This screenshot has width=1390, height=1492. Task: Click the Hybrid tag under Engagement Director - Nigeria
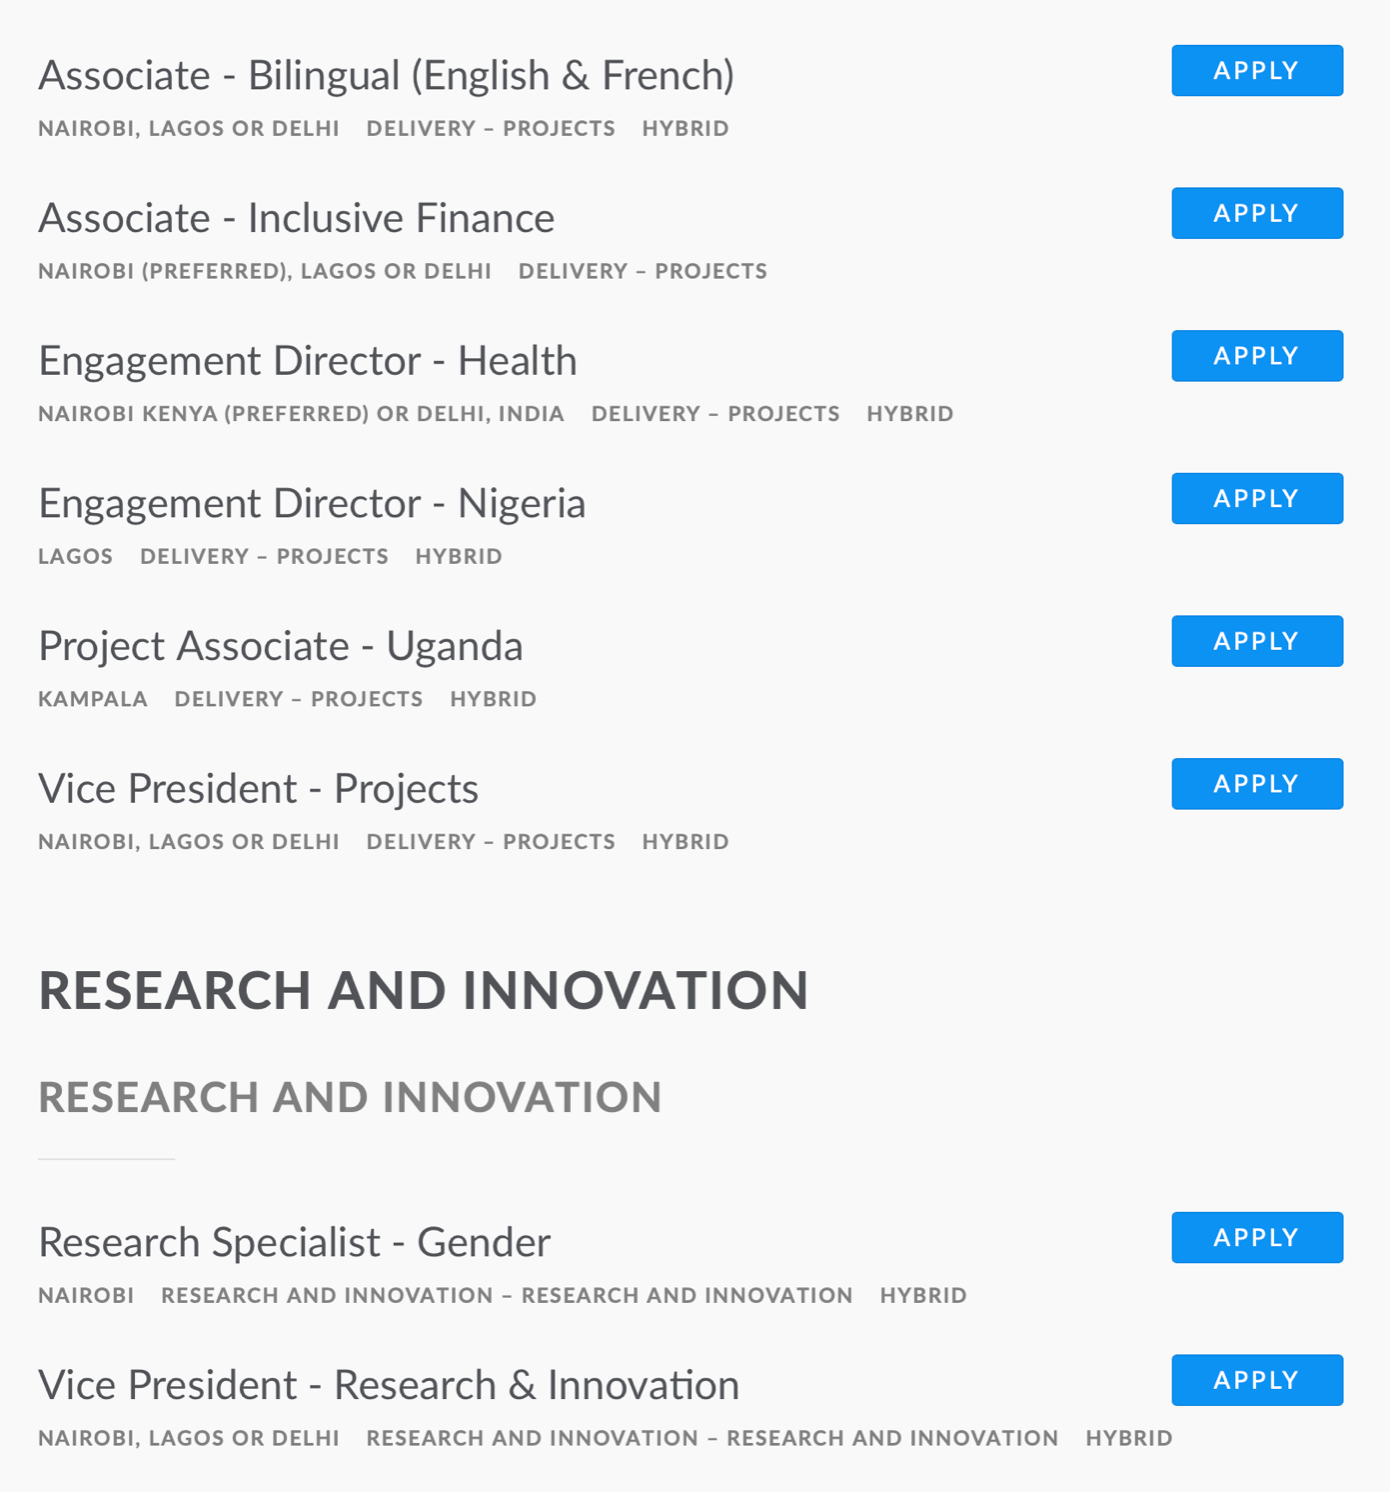459,556
